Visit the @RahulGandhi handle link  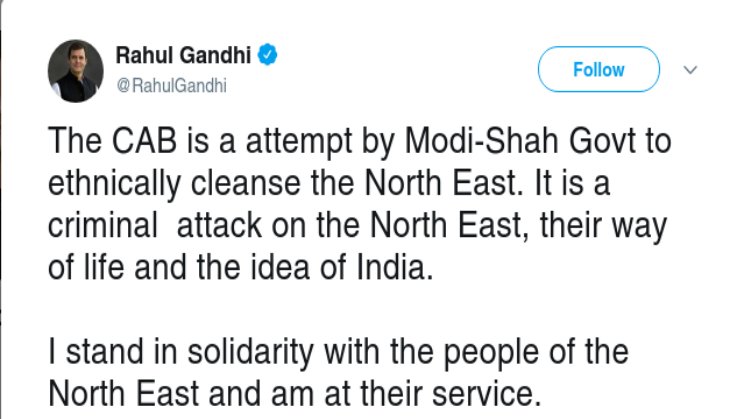point(171,86)
